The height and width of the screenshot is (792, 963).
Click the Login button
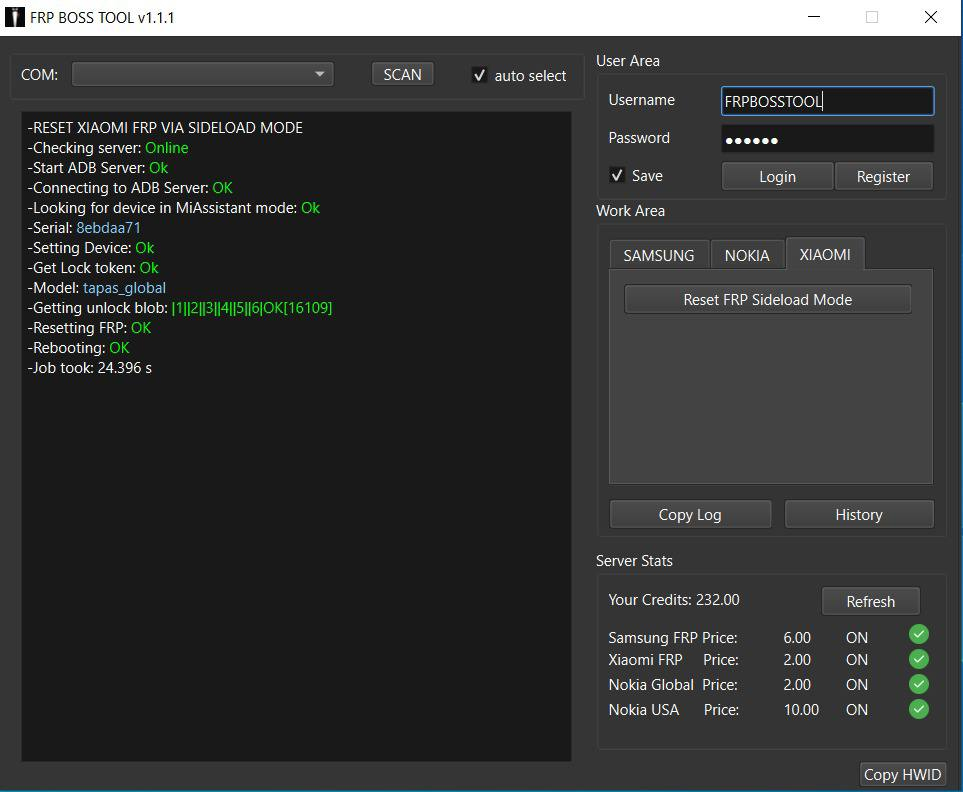(x=777, y=176)
